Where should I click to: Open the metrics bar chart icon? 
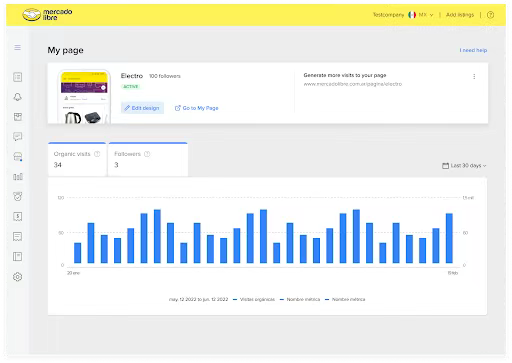18,176
